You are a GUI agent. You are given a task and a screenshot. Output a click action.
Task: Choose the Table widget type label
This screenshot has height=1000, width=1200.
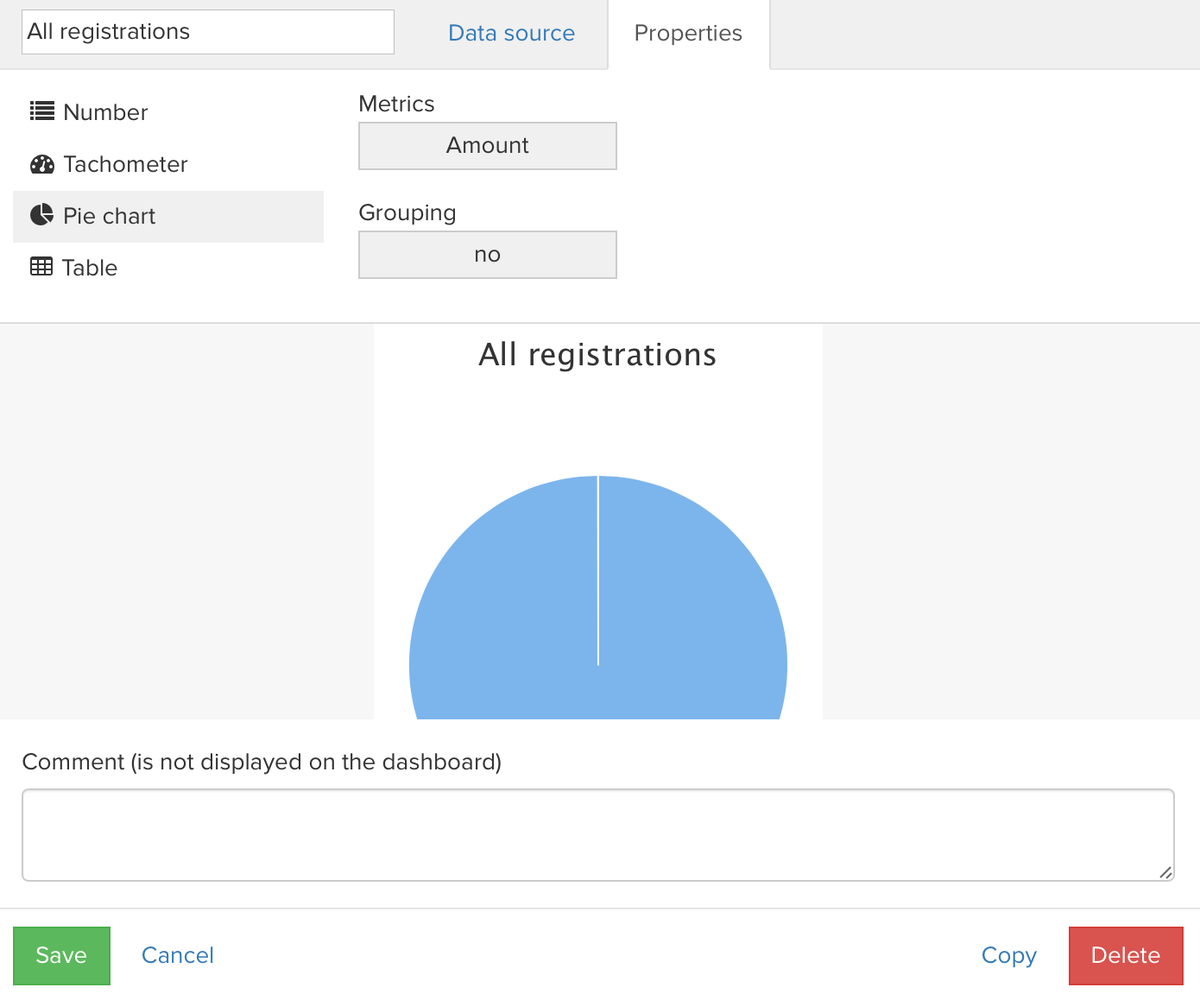[89, 268]
